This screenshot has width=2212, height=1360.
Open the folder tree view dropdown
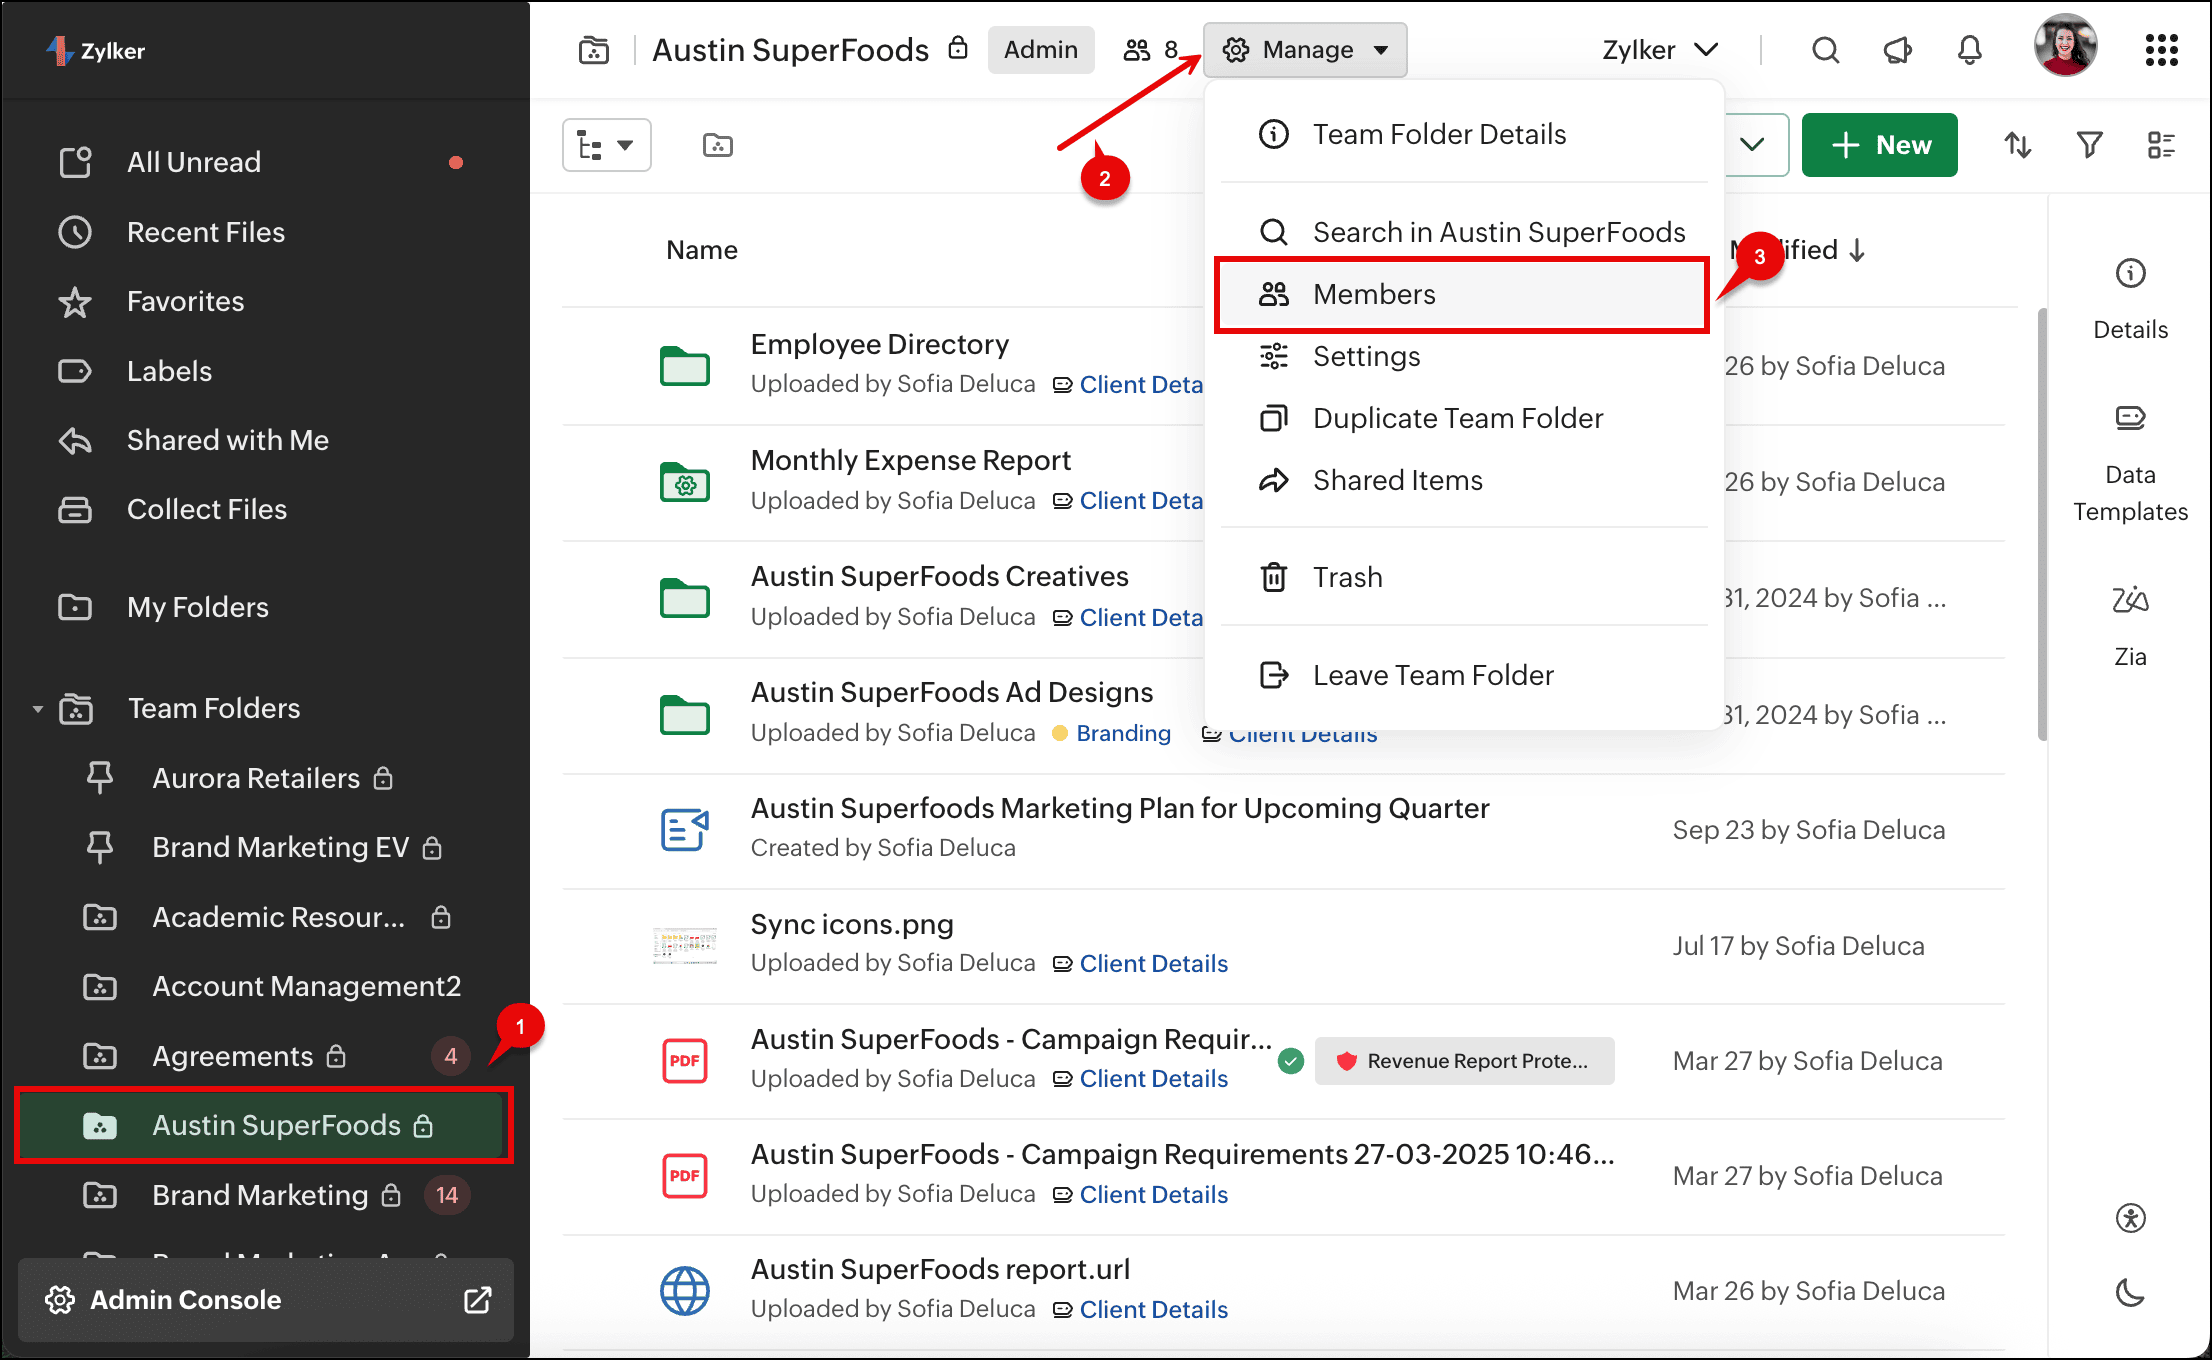606,145
